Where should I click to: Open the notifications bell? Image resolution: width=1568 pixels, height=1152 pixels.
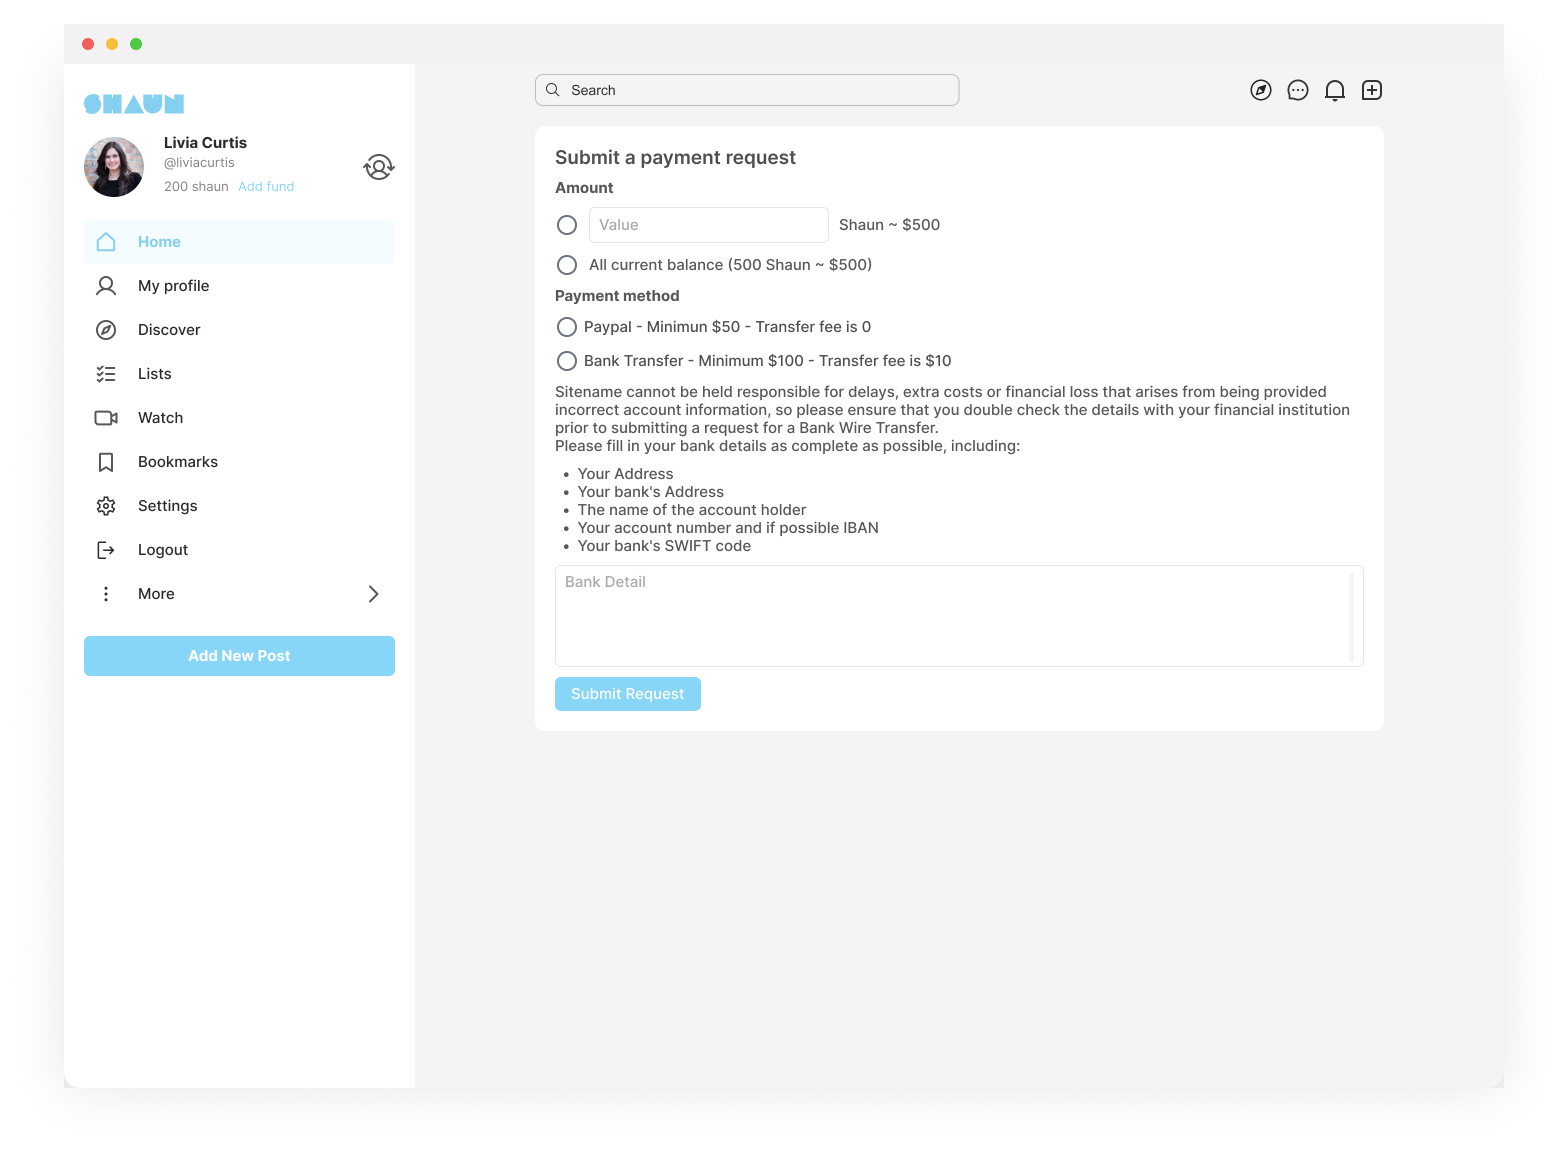pos(1335,91)
